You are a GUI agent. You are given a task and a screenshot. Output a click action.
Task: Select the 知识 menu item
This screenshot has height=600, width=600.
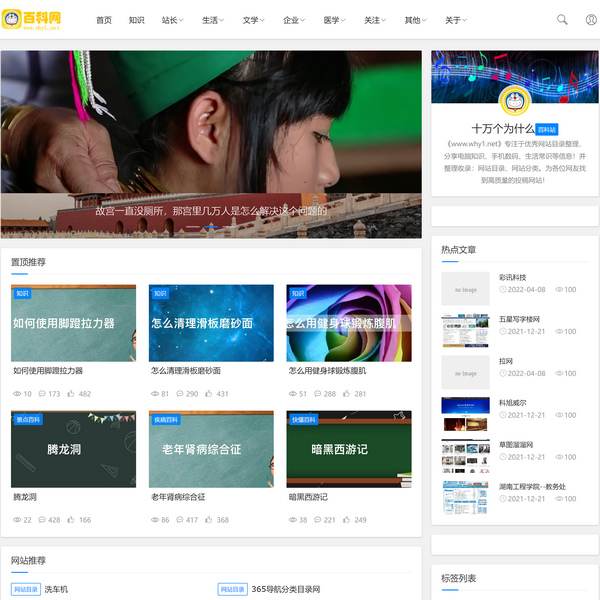coord(136,20)
